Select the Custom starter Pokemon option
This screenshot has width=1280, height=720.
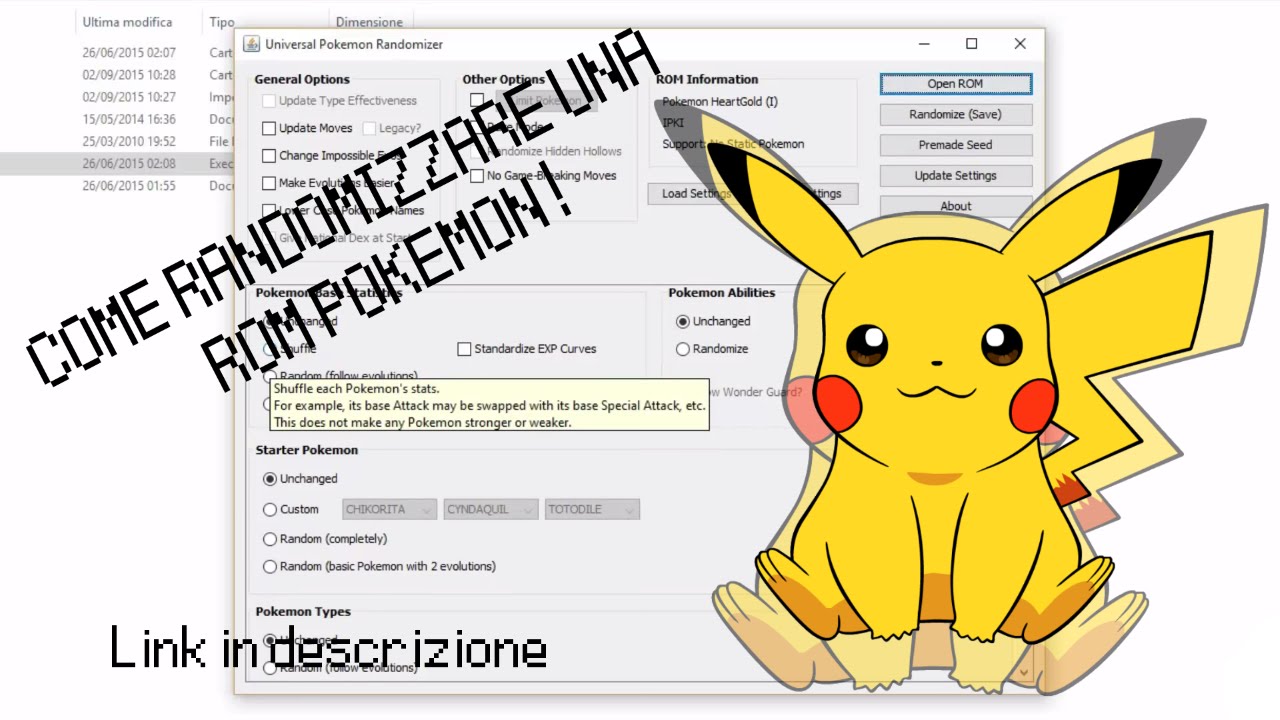click(x=270, y=509)
